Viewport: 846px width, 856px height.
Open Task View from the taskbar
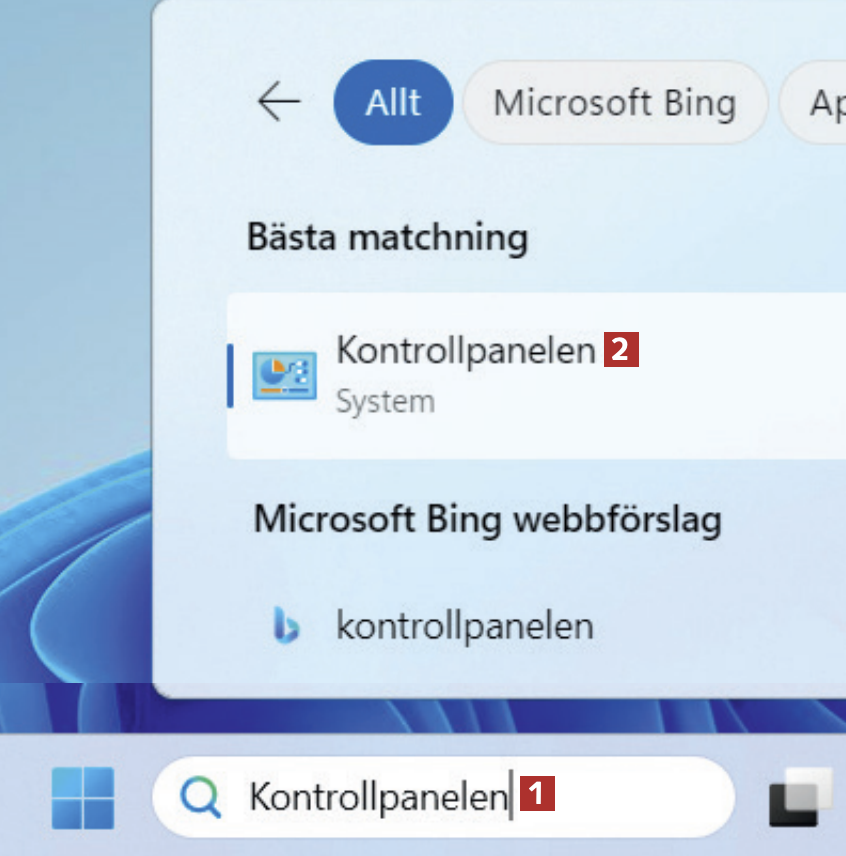[x=802, y=797]
